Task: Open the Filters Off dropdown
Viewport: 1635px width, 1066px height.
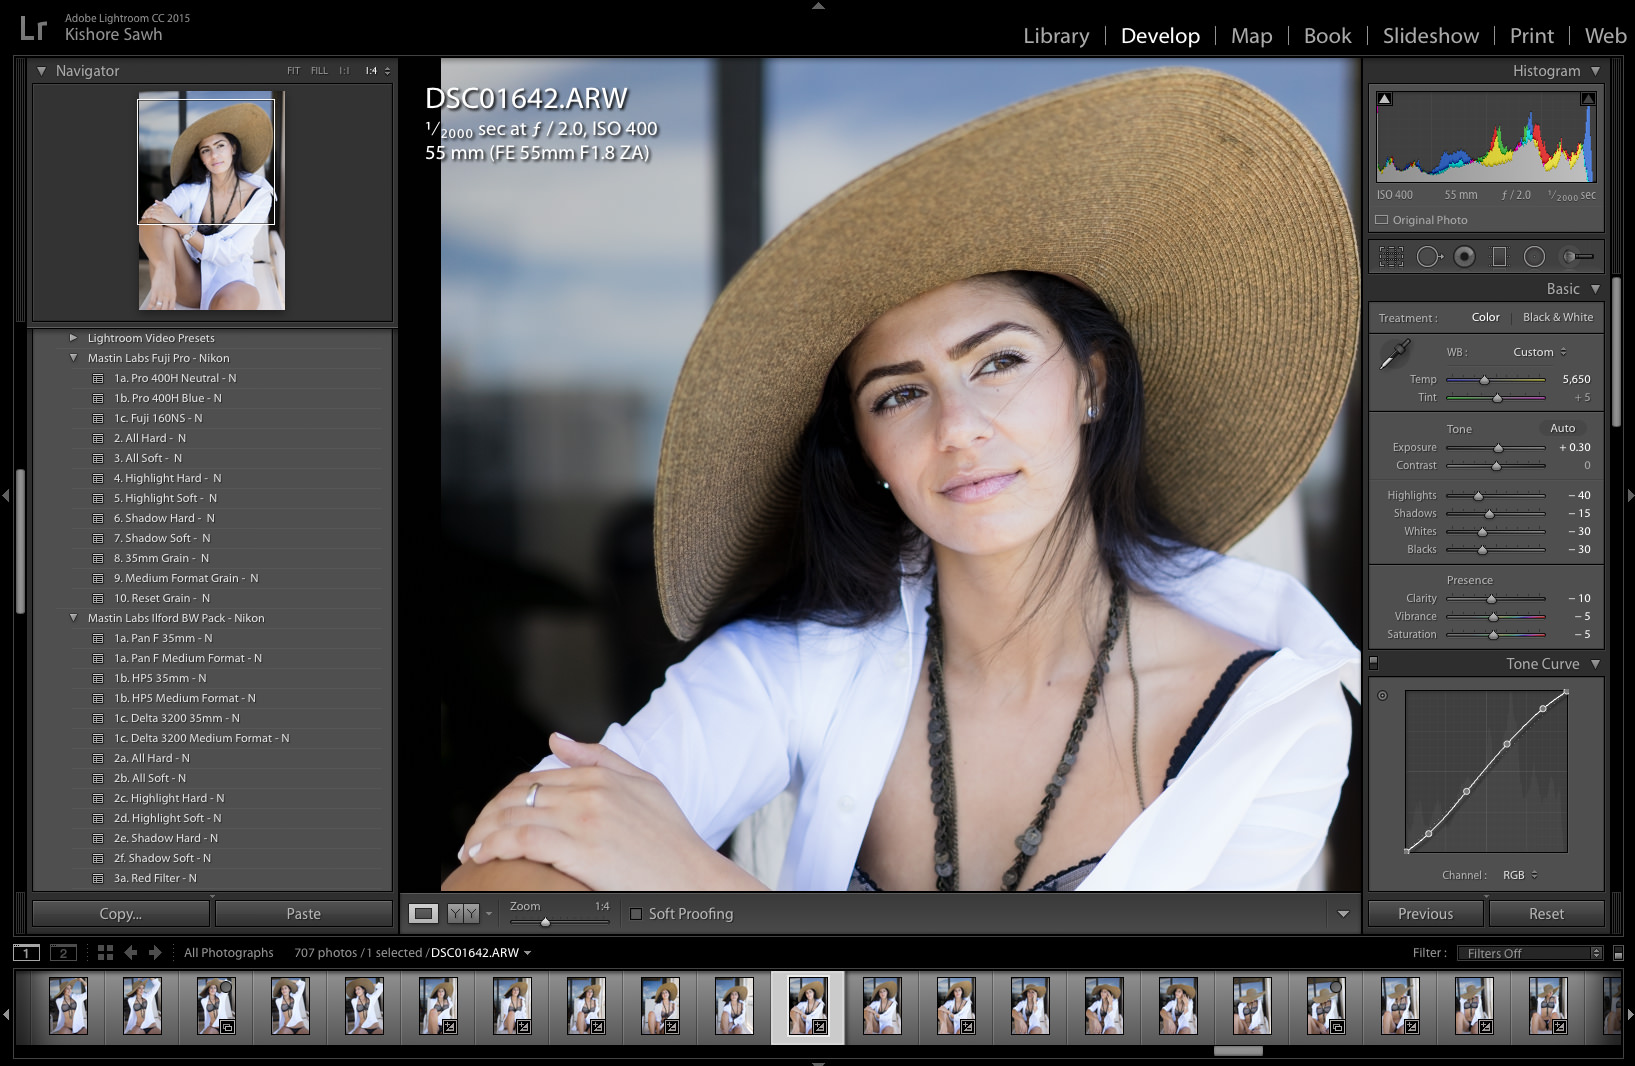Action: tap(1529, 953)
